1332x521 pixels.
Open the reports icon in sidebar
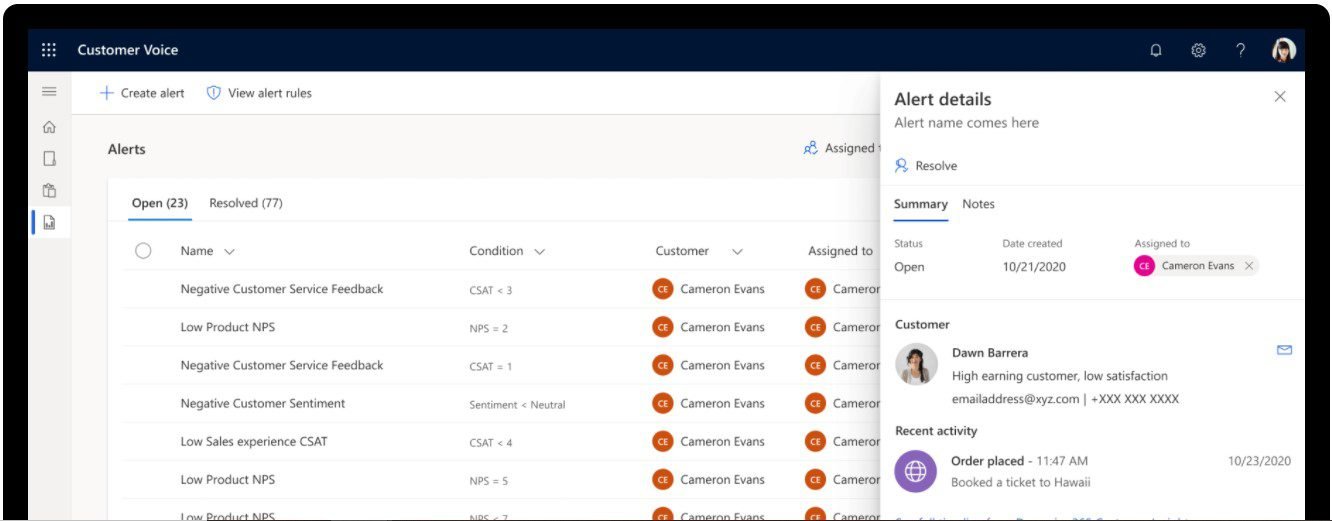pos(49,222)
